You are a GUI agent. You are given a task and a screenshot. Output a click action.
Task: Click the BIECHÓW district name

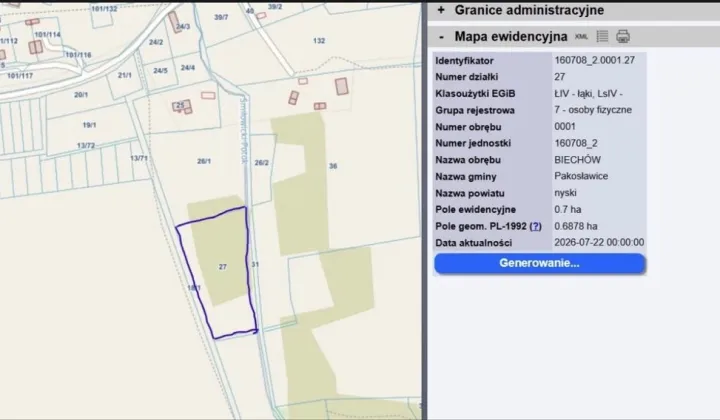[x=577, y=160]
